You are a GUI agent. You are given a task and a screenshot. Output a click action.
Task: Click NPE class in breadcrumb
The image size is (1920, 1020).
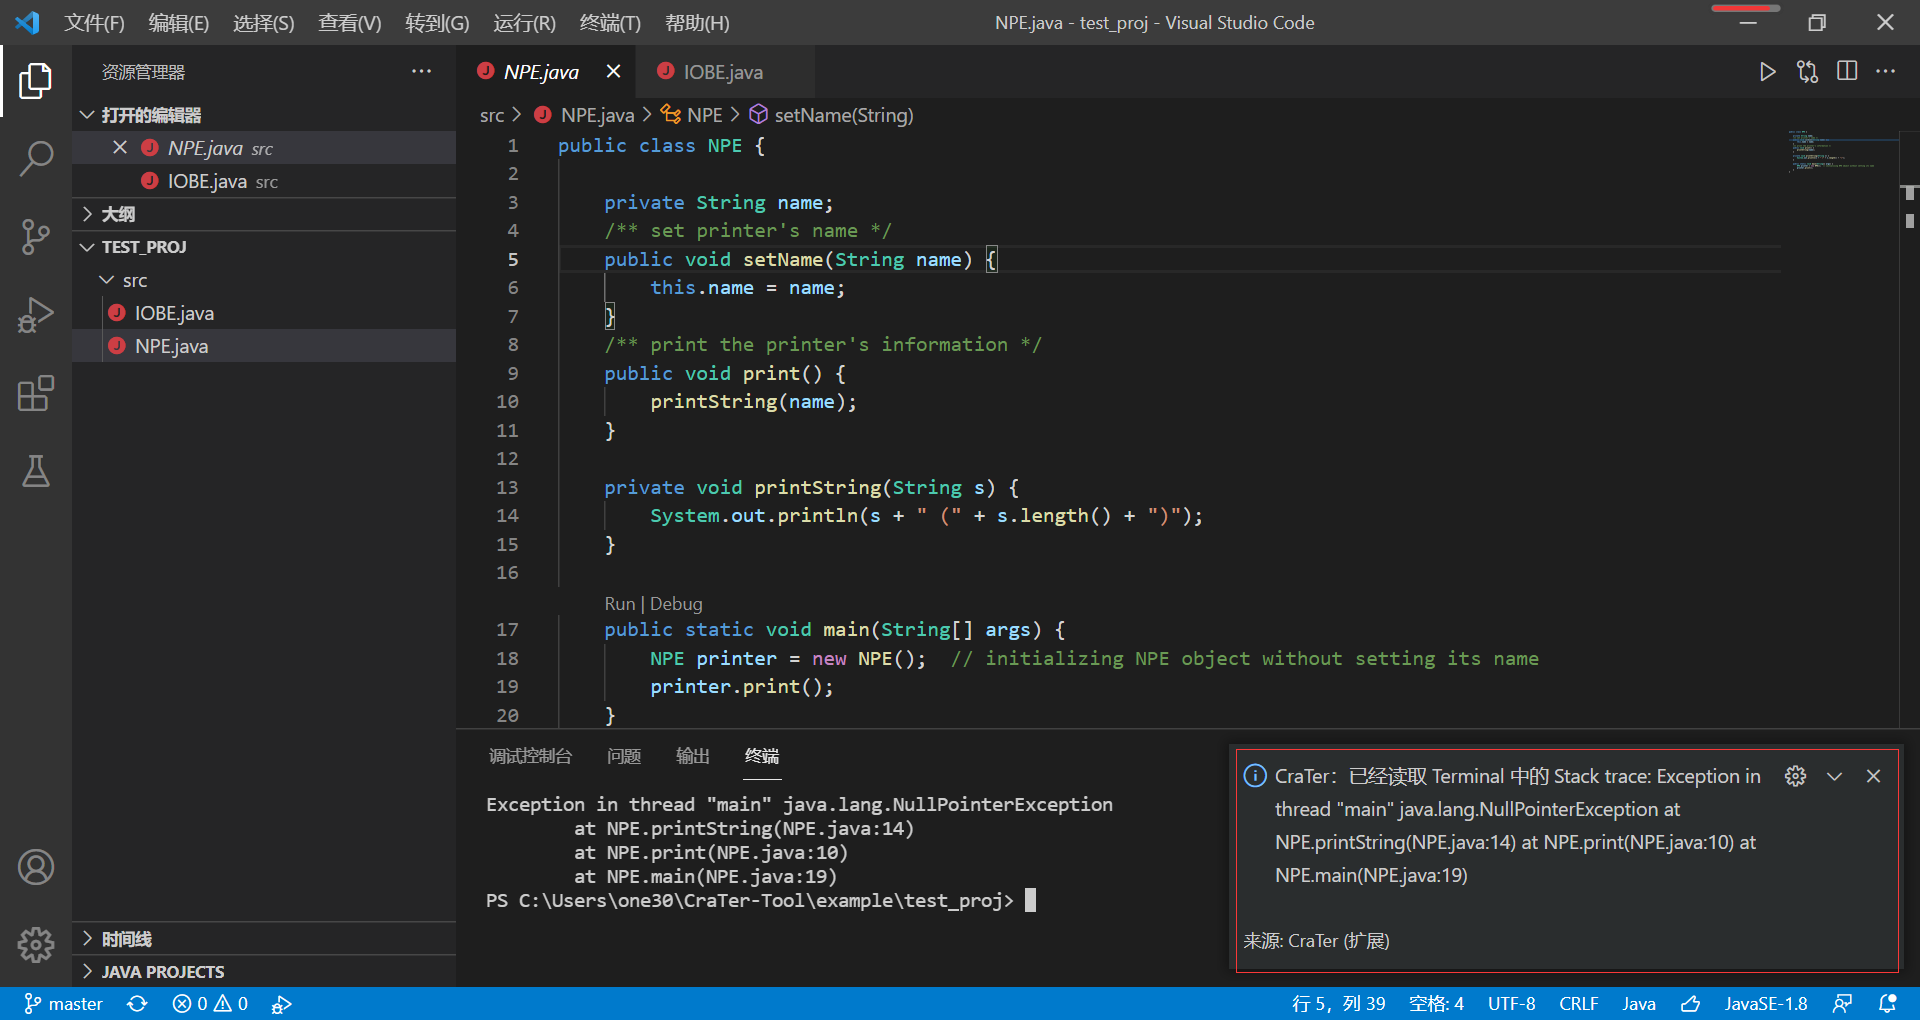(704, 115)
